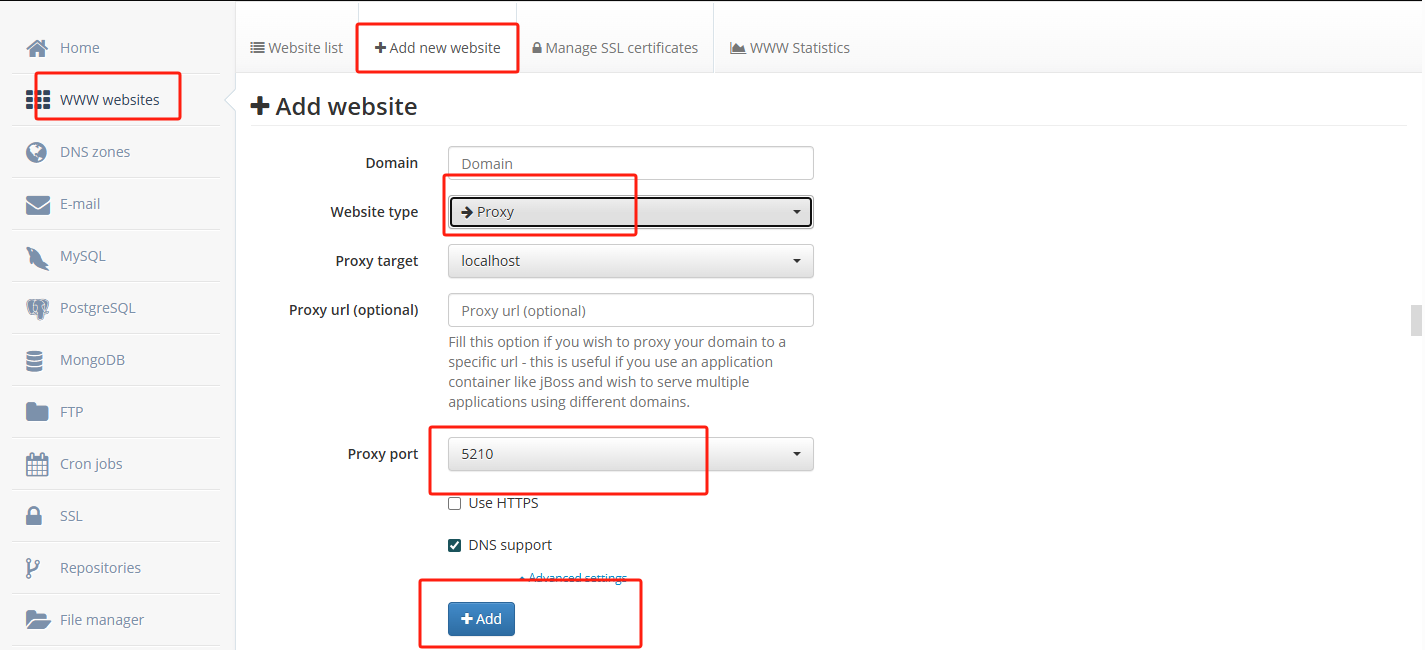Open MongoDB database icon
This screenshot has height=650, width=1425.
click(35, 360)
